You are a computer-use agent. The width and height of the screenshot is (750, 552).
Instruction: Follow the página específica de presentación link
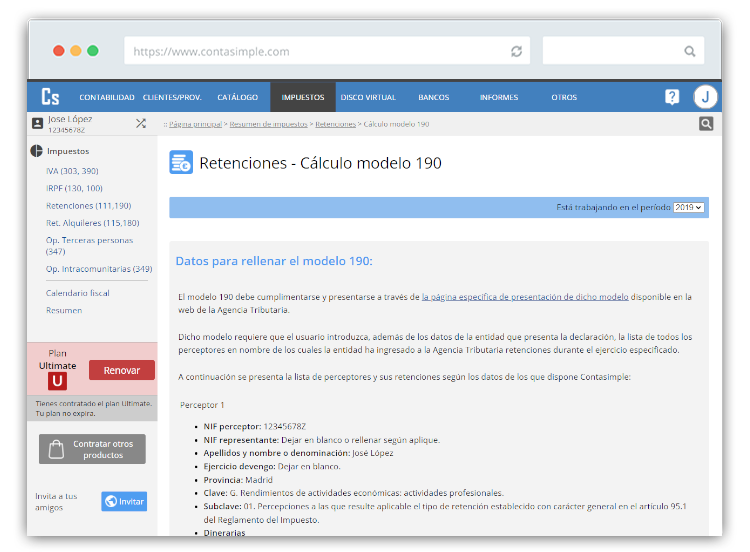click(525, 297)
